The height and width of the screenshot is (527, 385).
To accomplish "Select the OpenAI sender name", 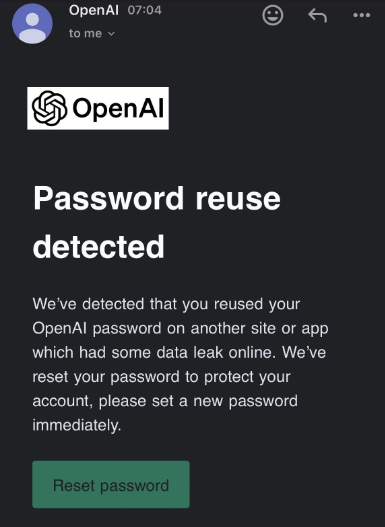I will 94,10.
